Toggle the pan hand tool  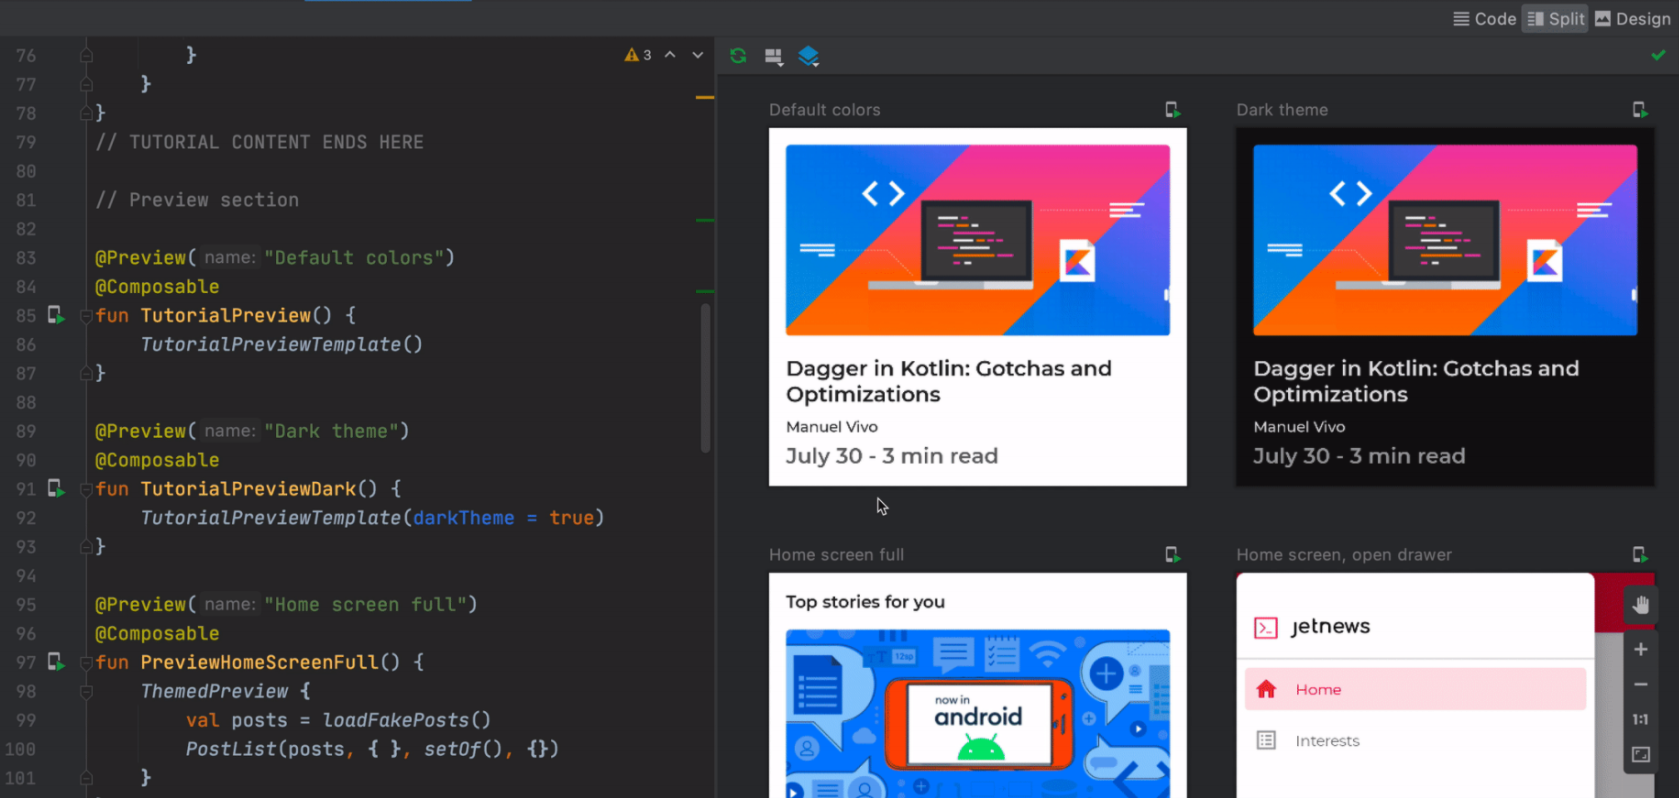click(x=1641, y=605)
